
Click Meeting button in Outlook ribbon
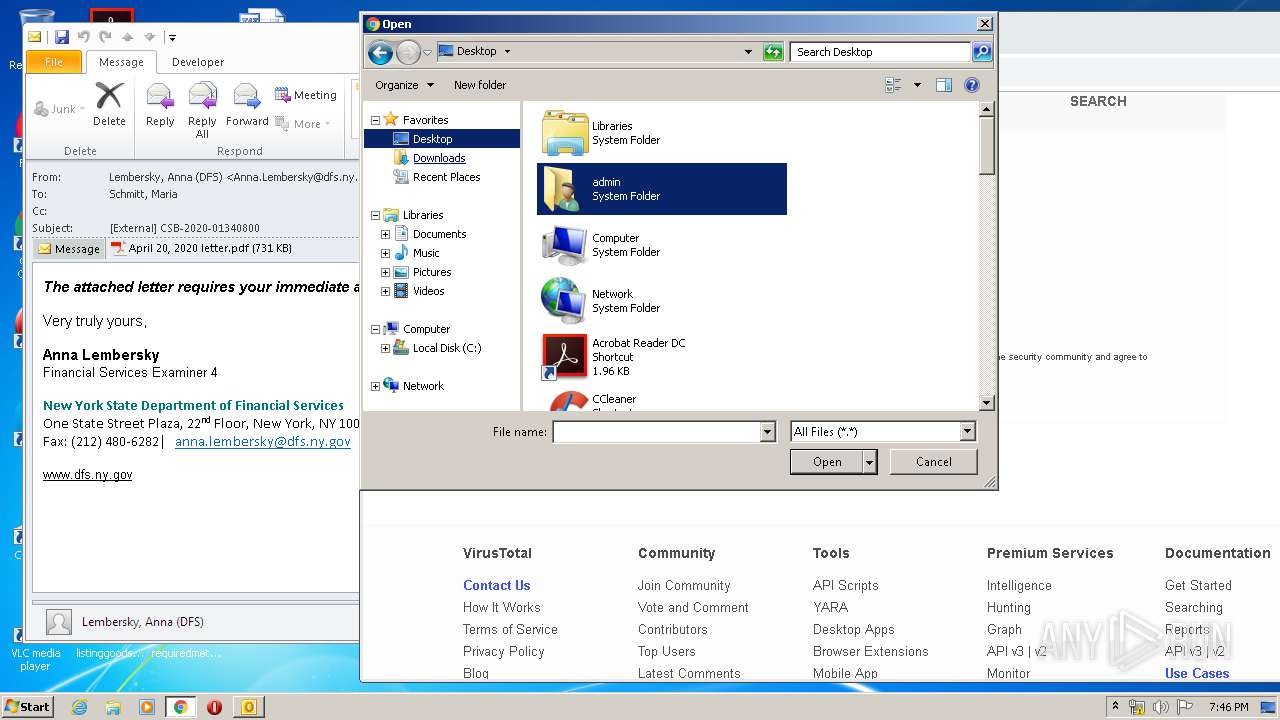click(306, 95)
